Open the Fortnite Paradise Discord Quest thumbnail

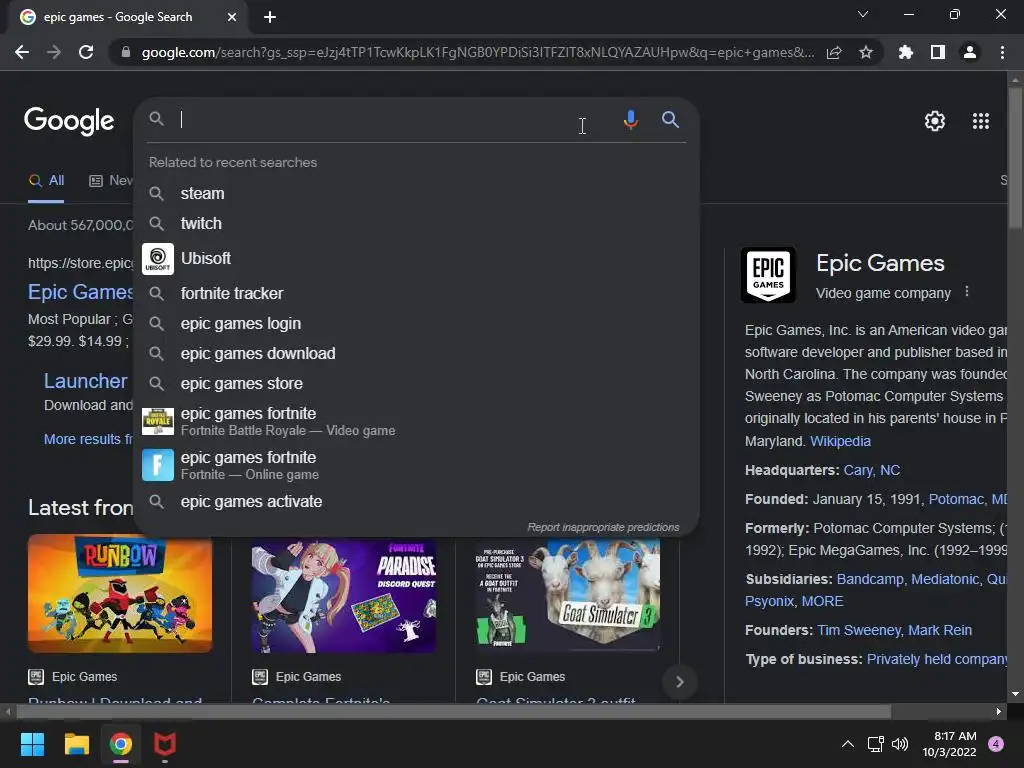point(344,595)
